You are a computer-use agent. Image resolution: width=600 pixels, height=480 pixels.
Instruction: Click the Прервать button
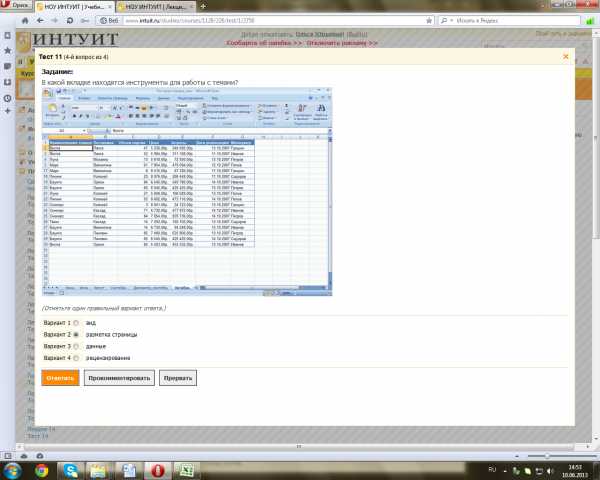tap(178, 378)
